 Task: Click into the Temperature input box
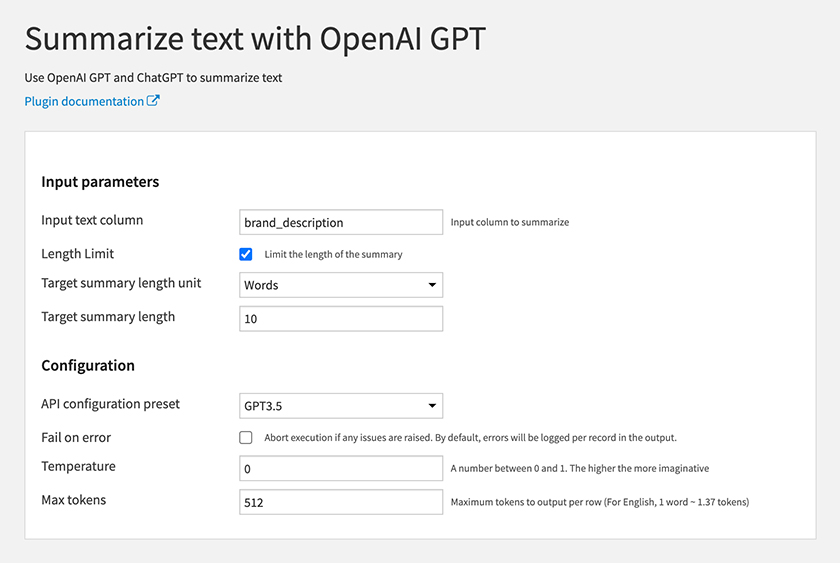coord(341,469)
